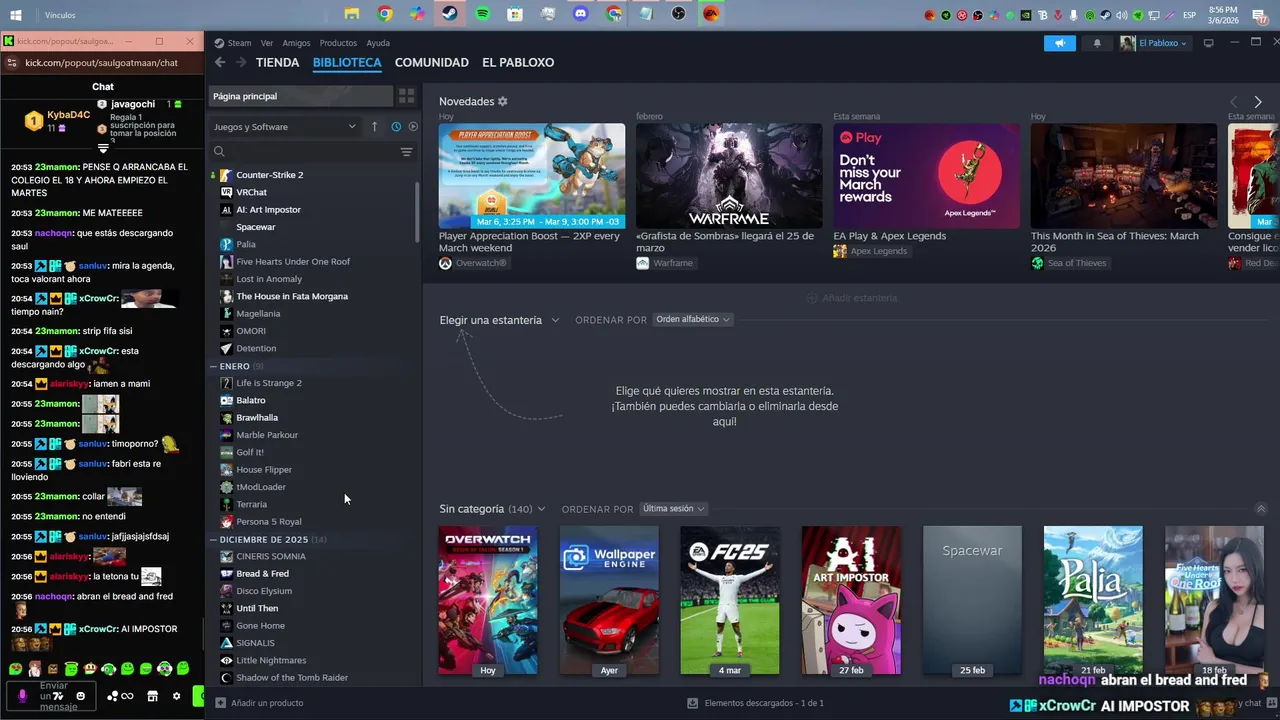Switch to TIENDA tab
The image size is (1280, 720).
[x=277, y=62]
